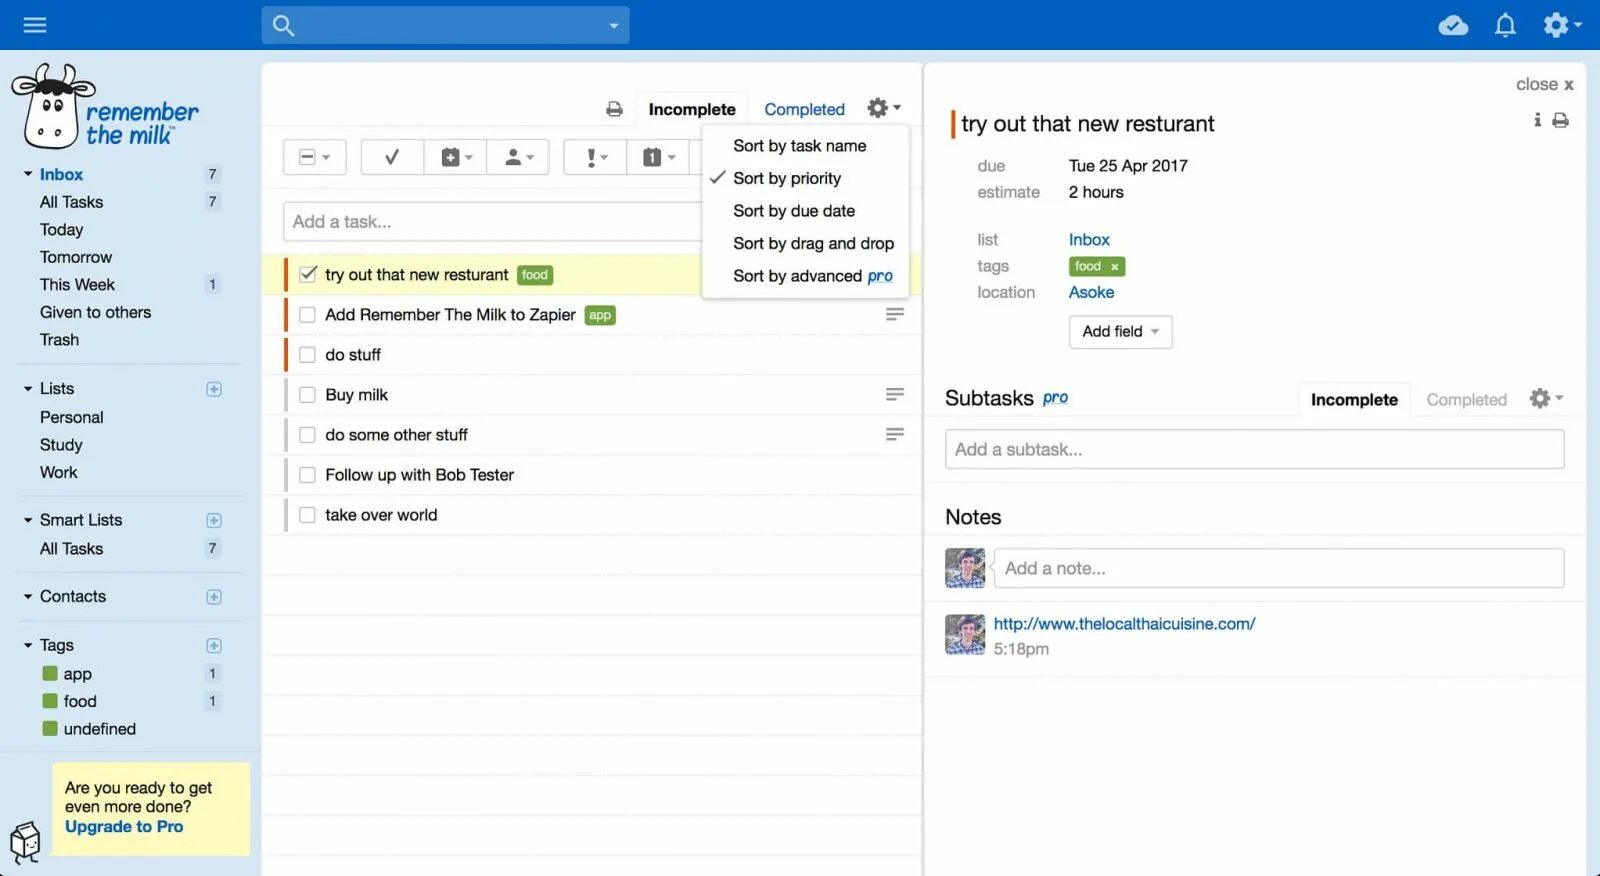Open the thelocalthaicuisine.com link
The width and height of the screenshot is (1600, 876).
[1124, 623]
